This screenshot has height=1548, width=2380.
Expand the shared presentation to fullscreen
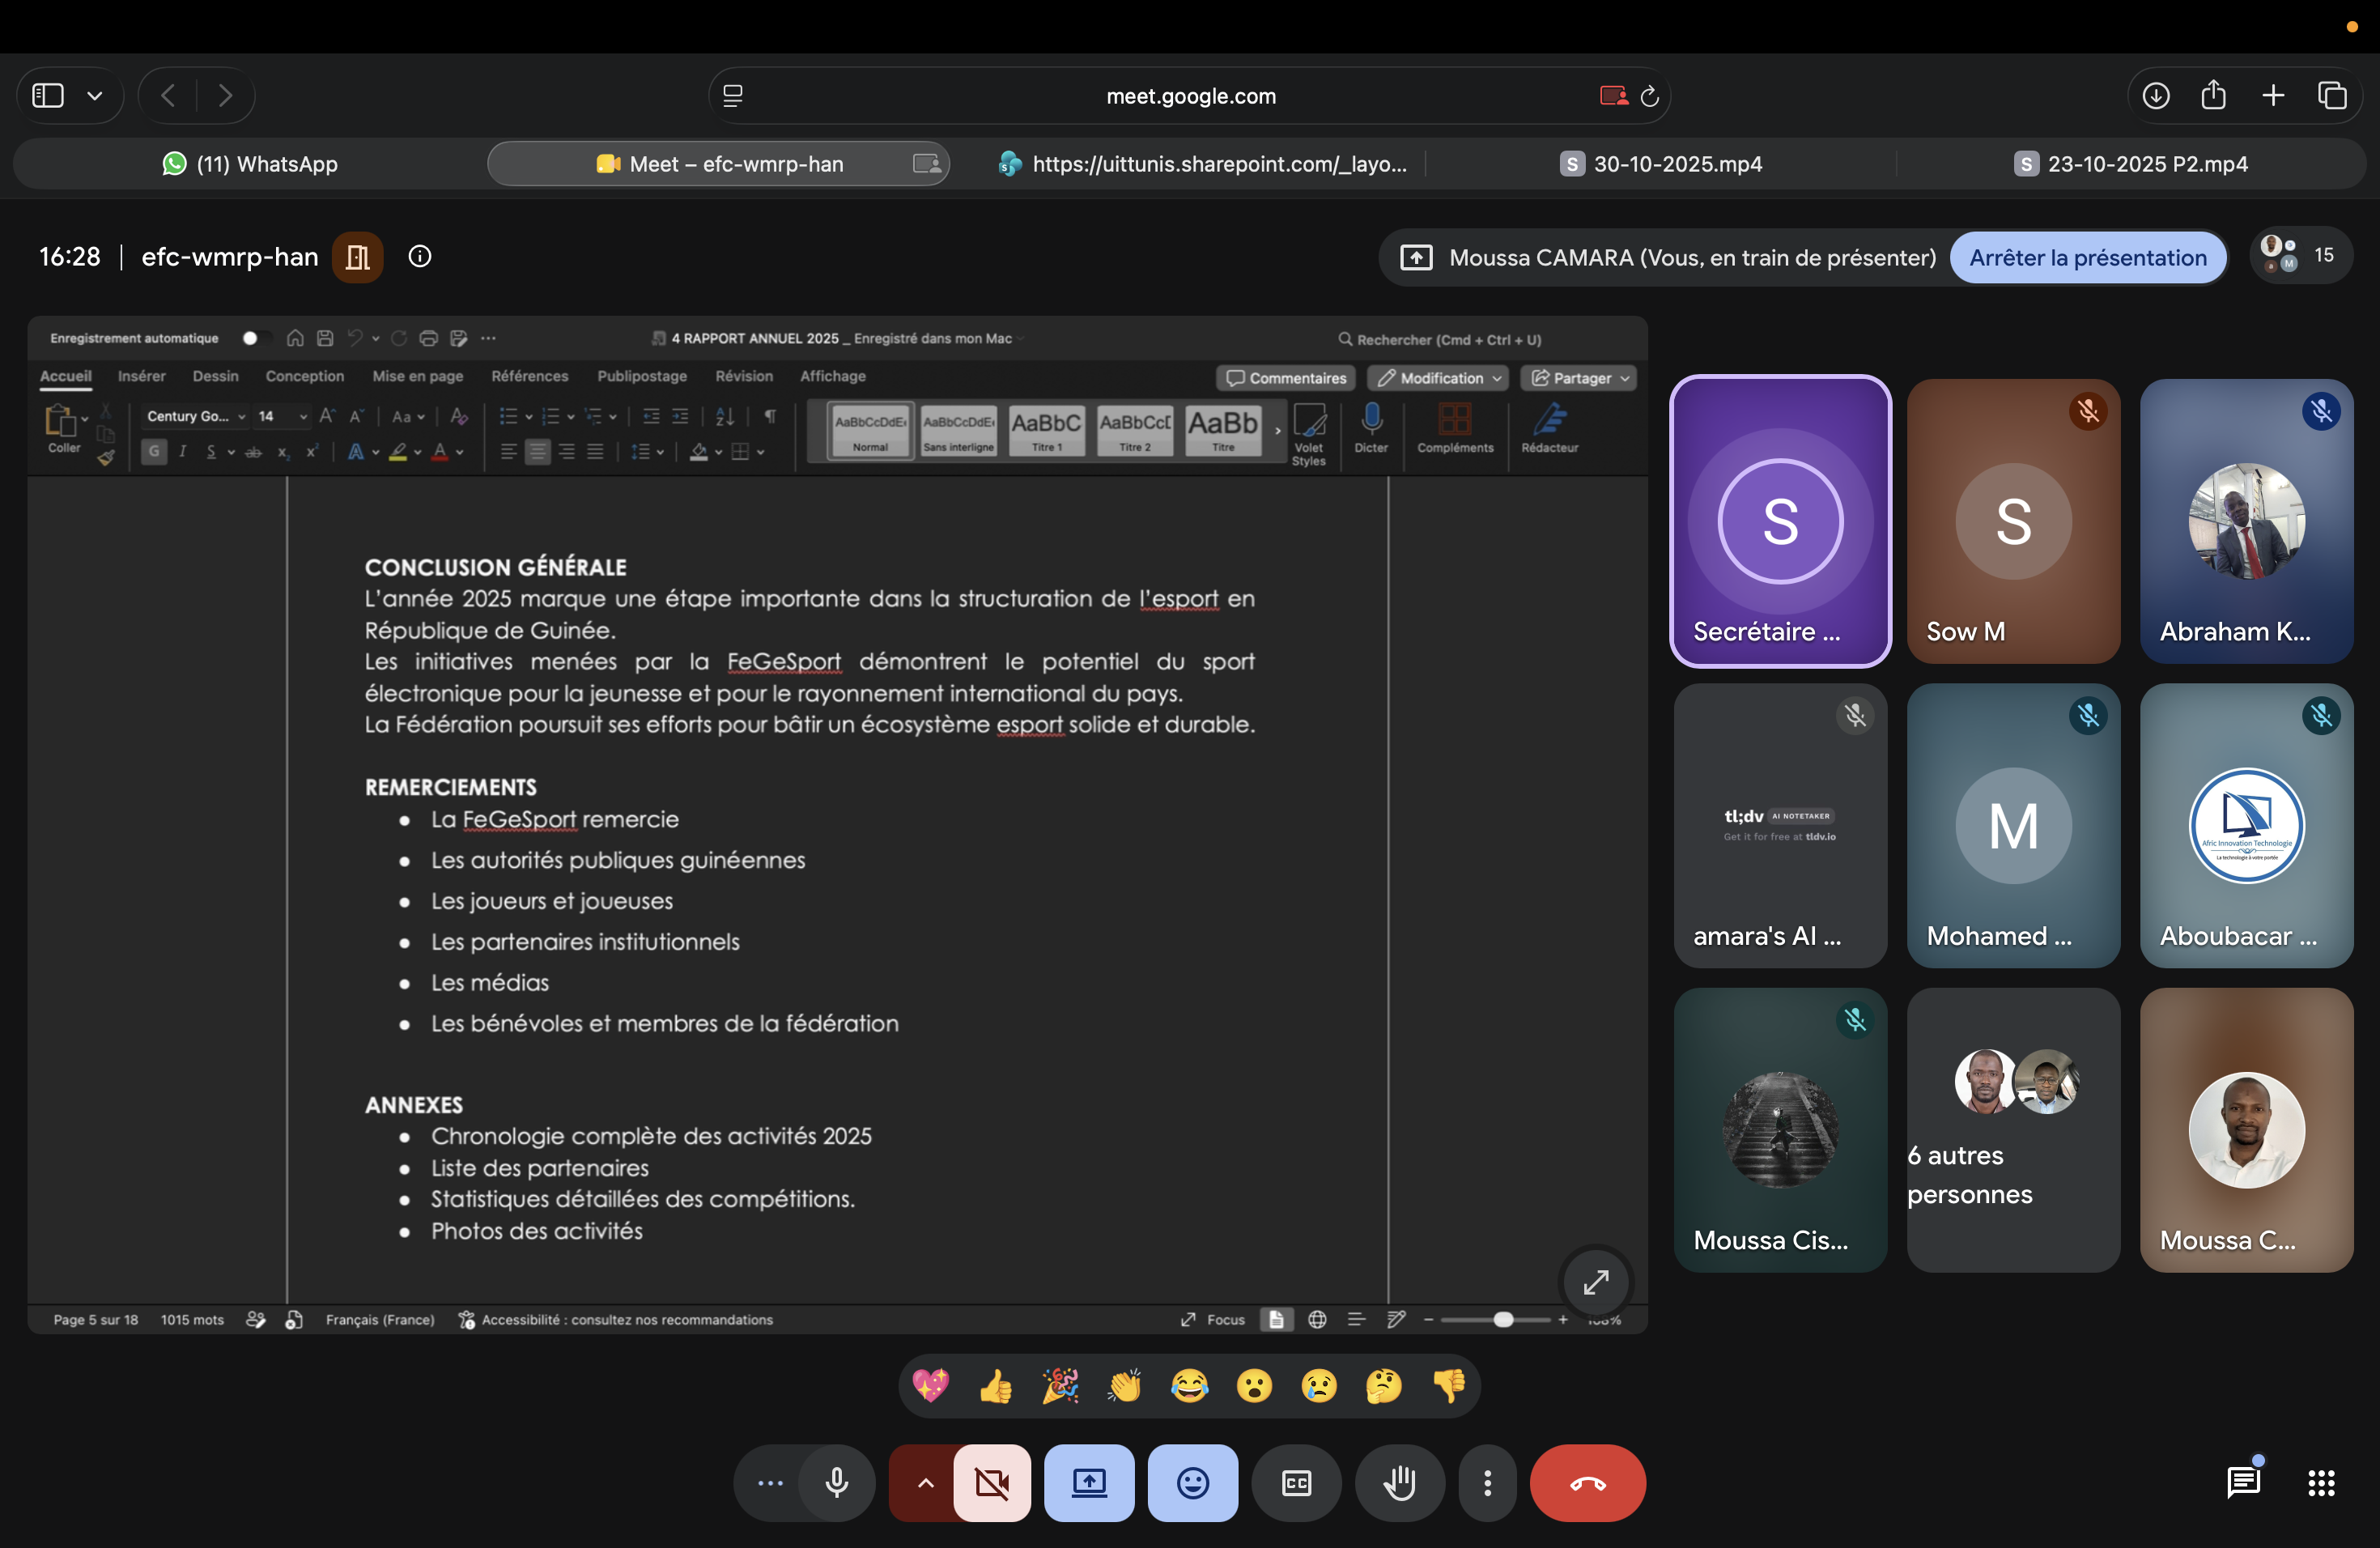(1596, 1281)
